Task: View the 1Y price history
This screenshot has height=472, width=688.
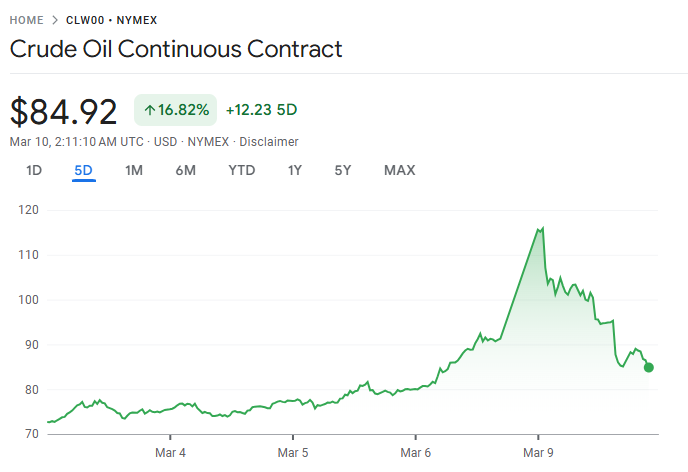Action: tap(295, 170)
